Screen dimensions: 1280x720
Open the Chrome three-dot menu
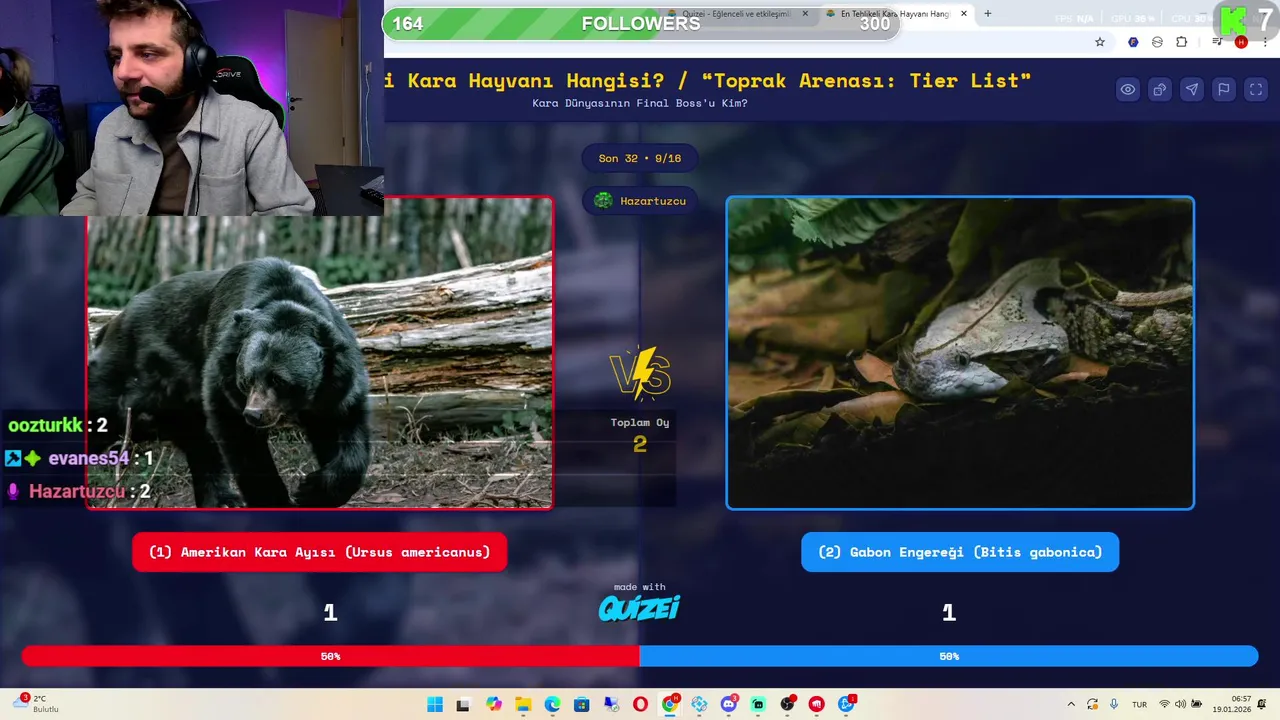click(x=1265, y=42)
